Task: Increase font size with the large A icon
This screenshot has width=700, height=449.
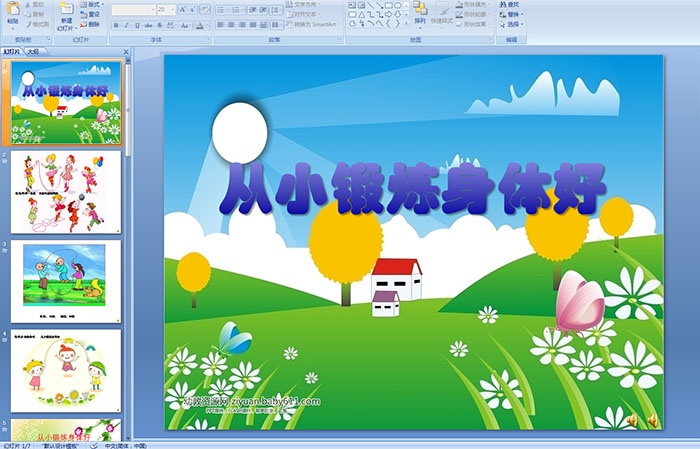Action: point(183,9)
